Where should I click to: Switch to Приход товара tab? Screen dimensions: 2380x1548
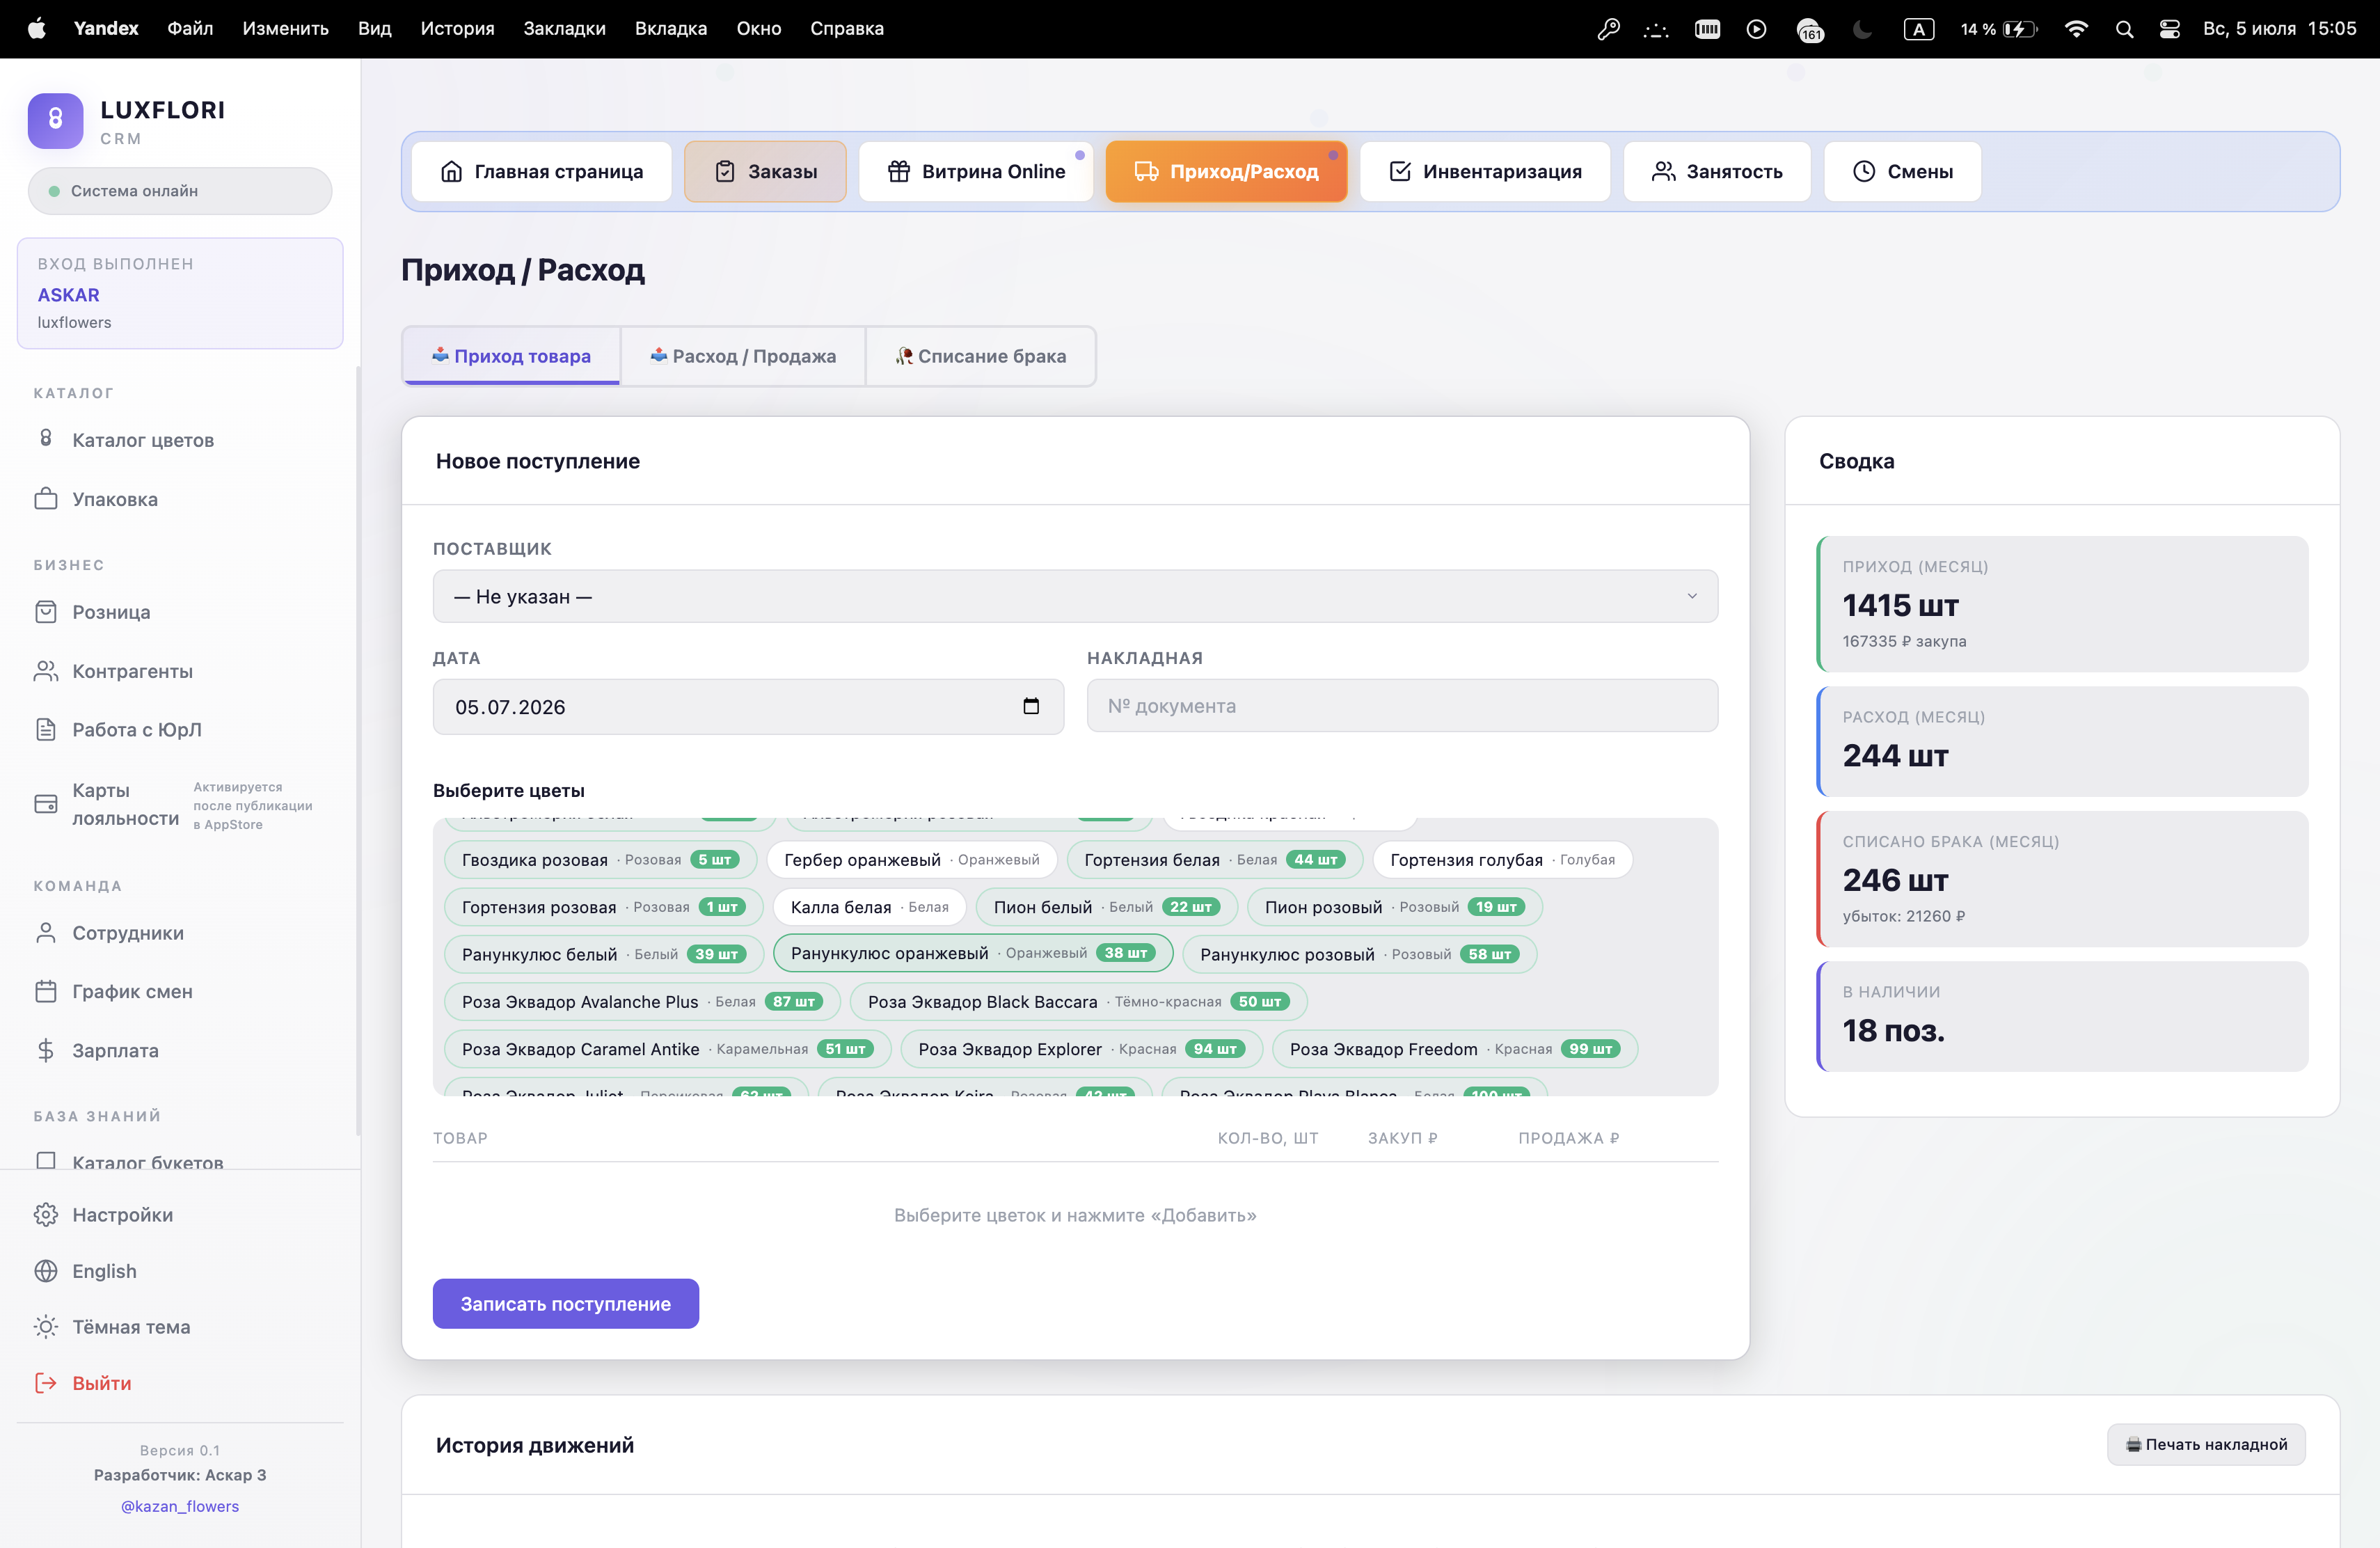click(x=511, y=356)
